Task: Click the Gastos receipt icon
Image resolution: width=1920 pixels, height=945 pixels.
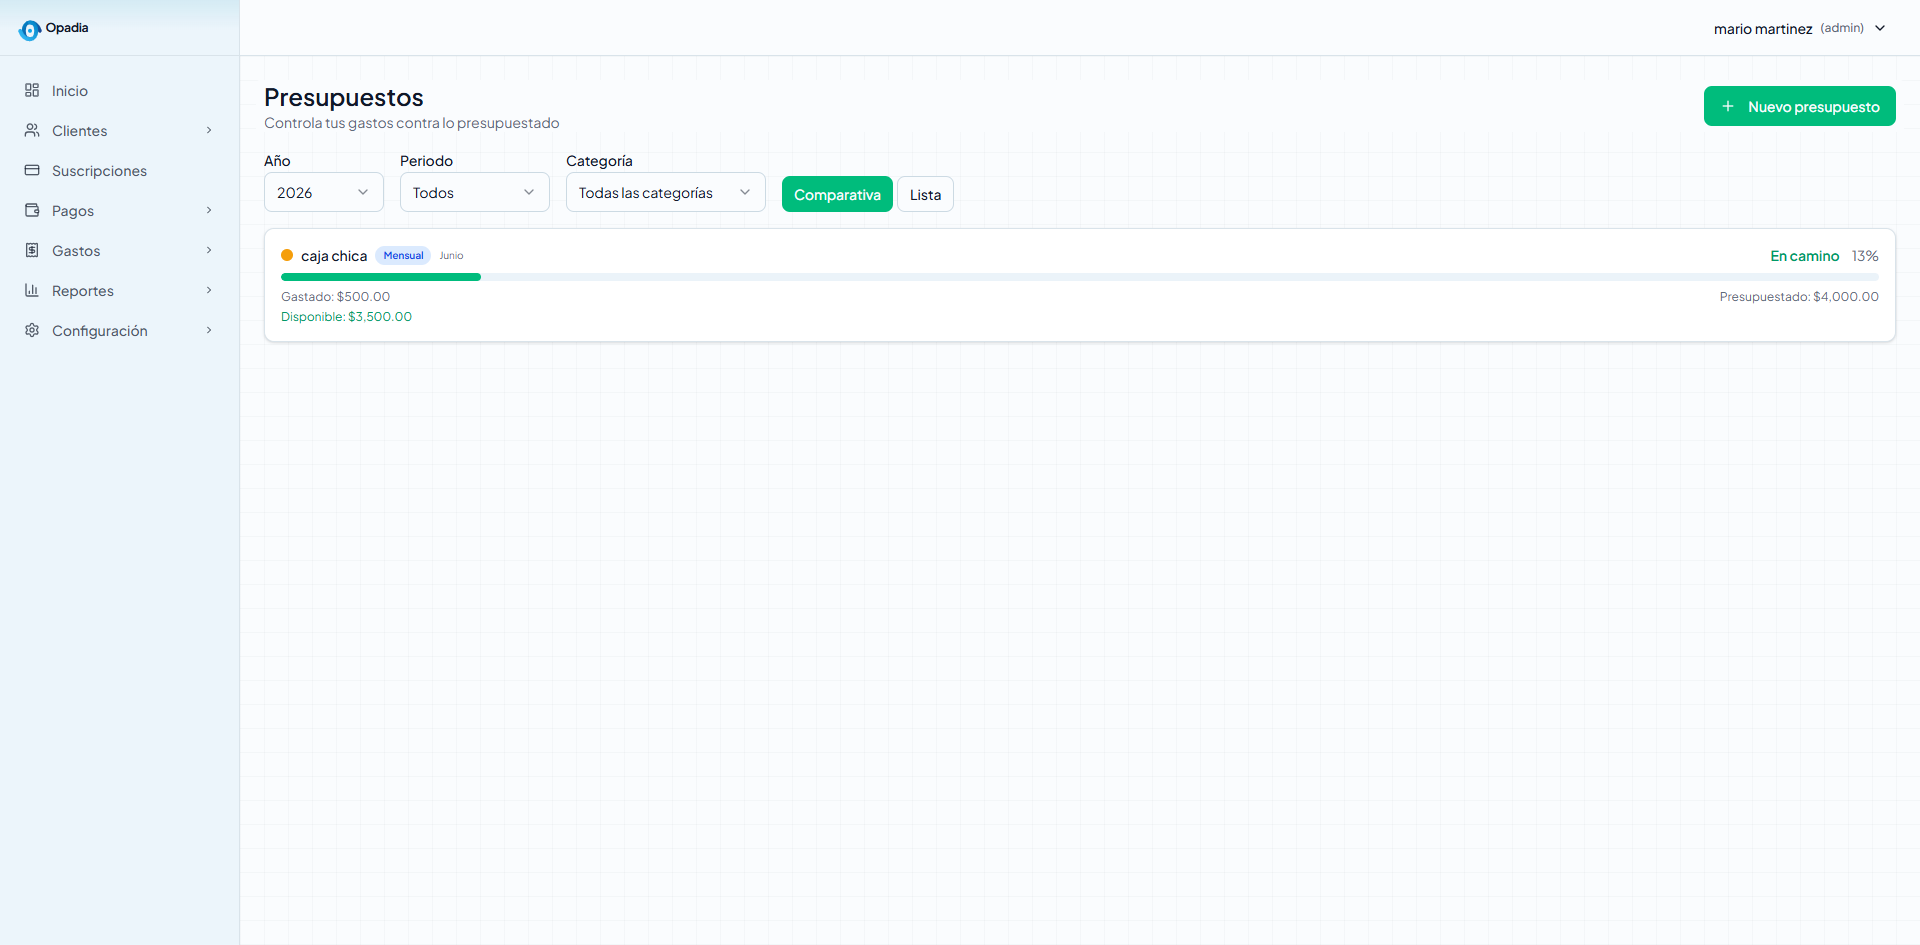Action: (32, 250)
